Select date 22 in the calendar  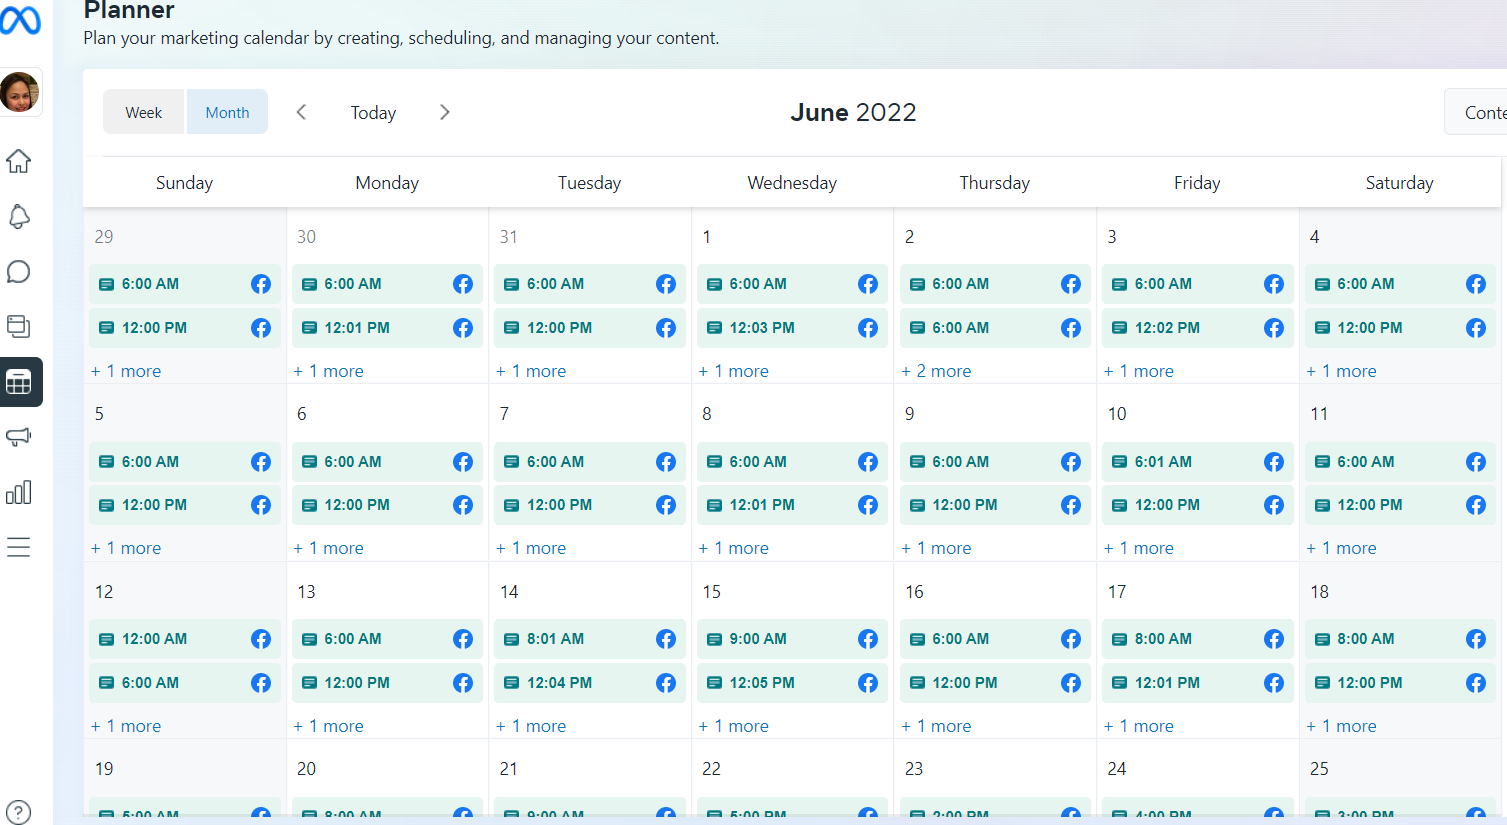711,769
